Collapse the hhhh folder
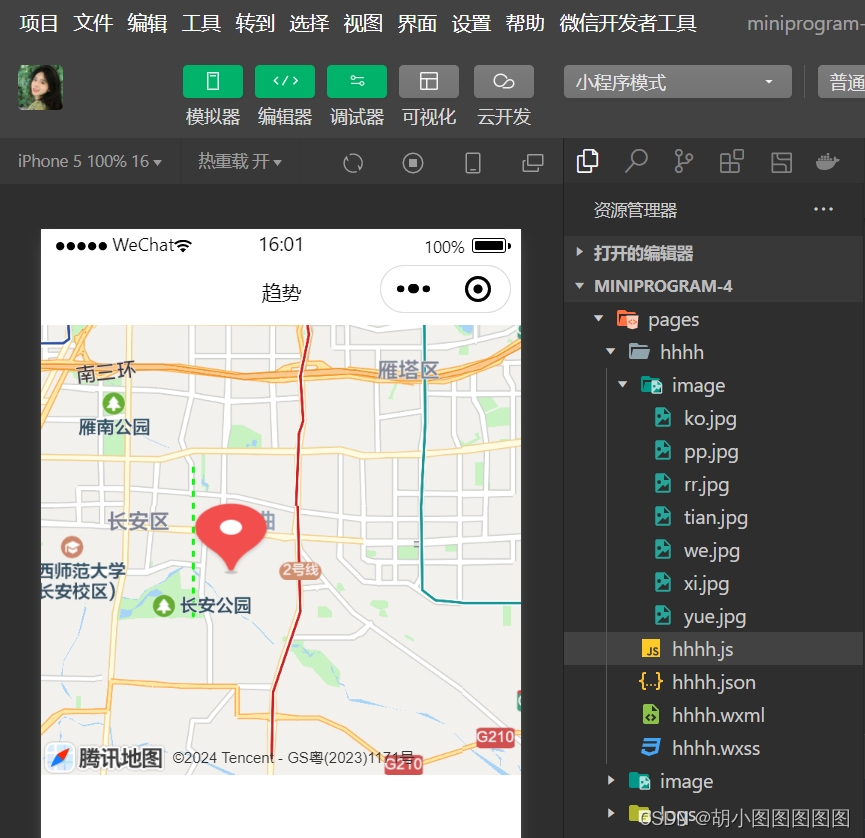 pyautogui.click(x=714, y=352)
